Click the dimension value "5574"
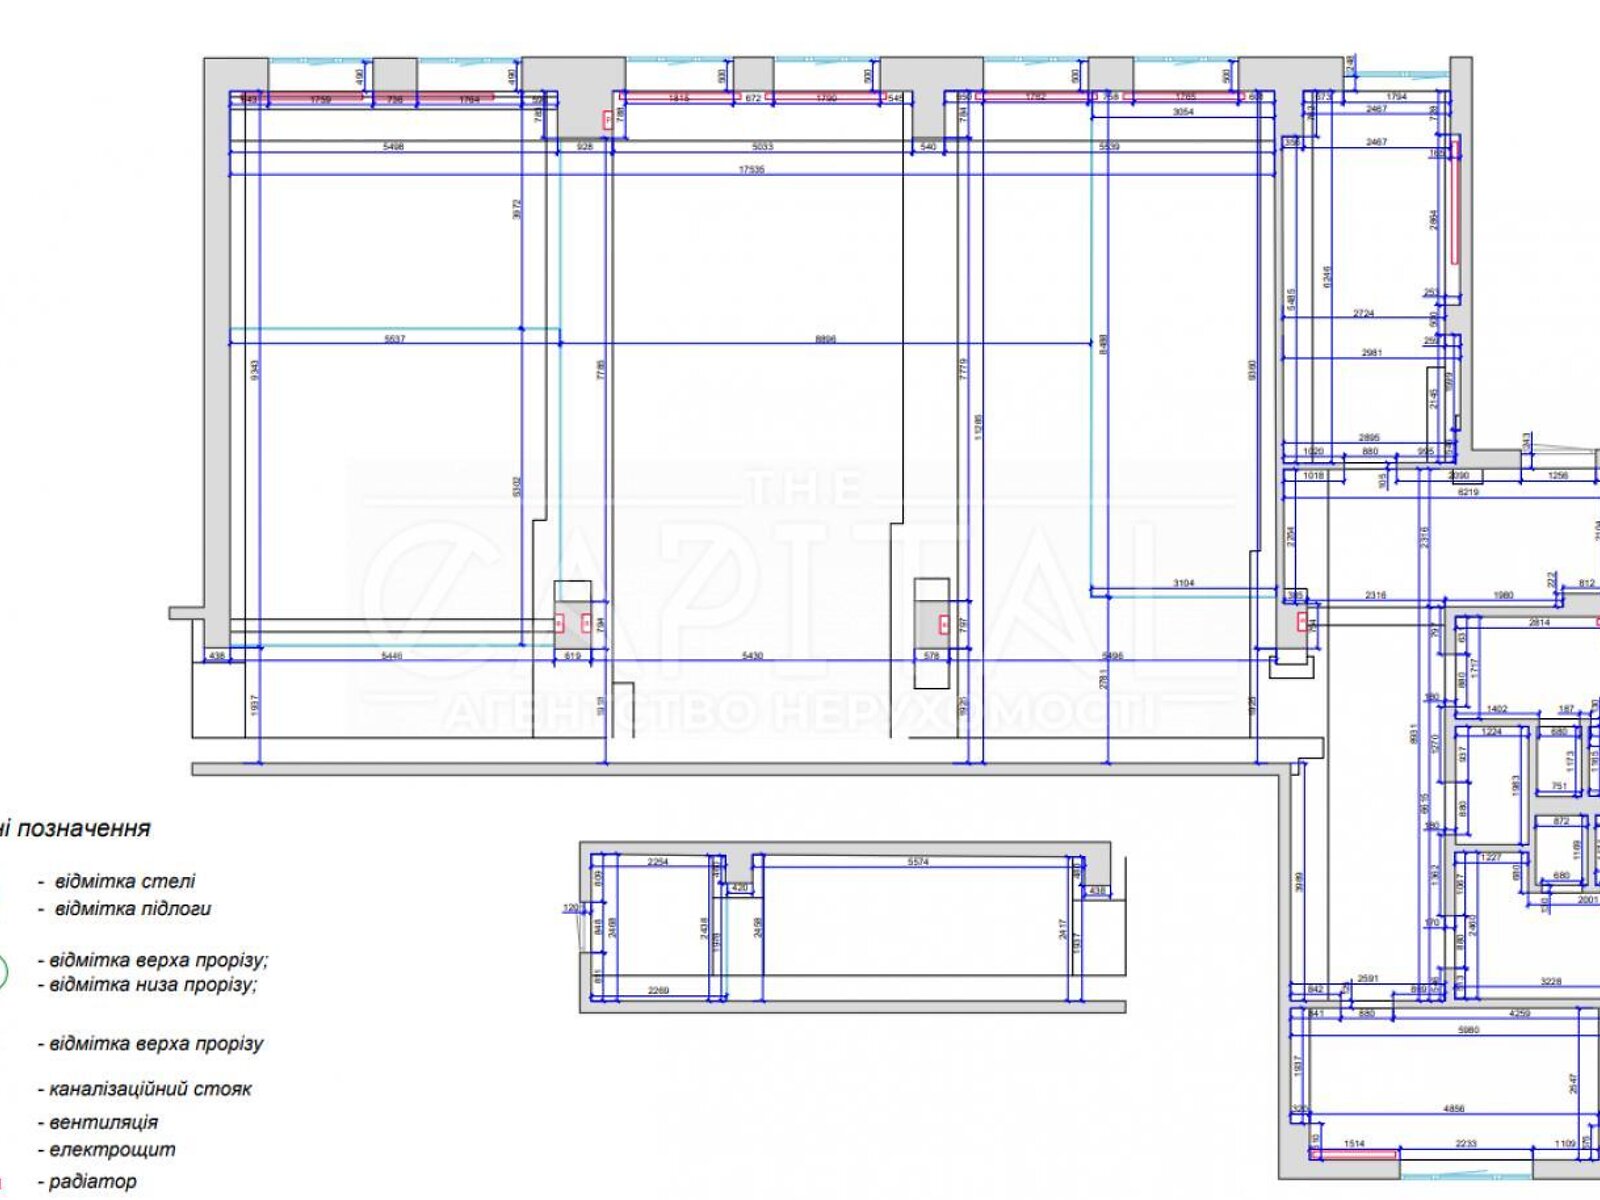This screenshot has height=1200, width=1600. point(918,862)
